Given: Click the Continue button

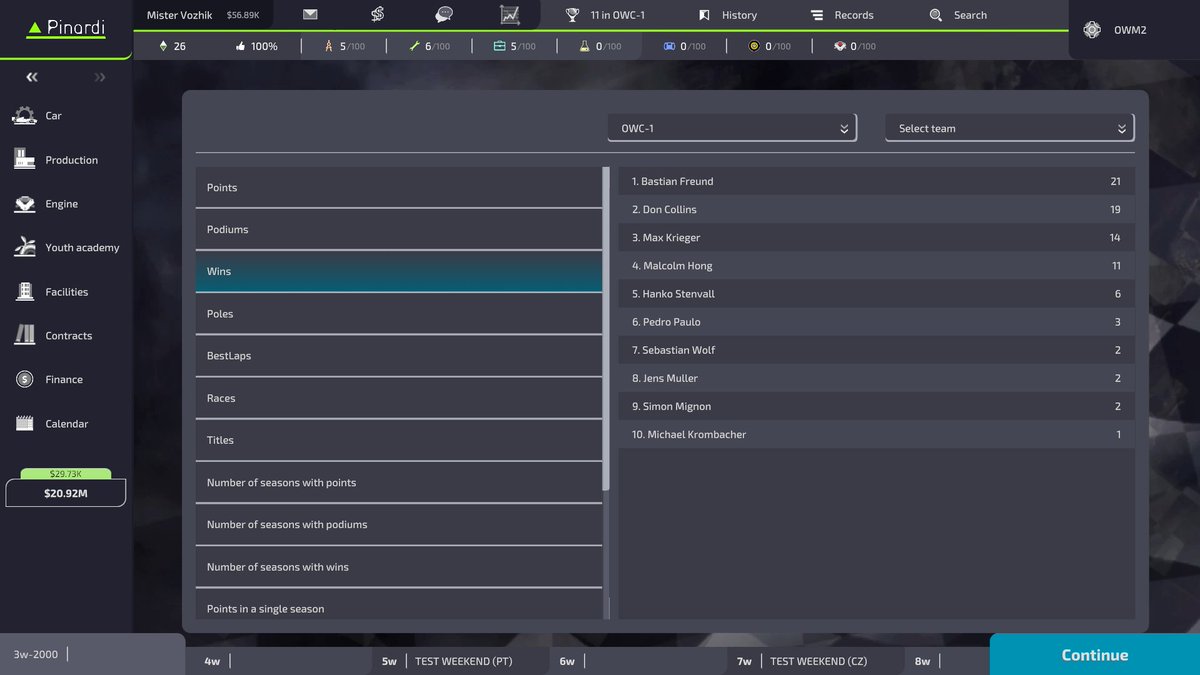Looking at the screenshot, I should 1095,654.
